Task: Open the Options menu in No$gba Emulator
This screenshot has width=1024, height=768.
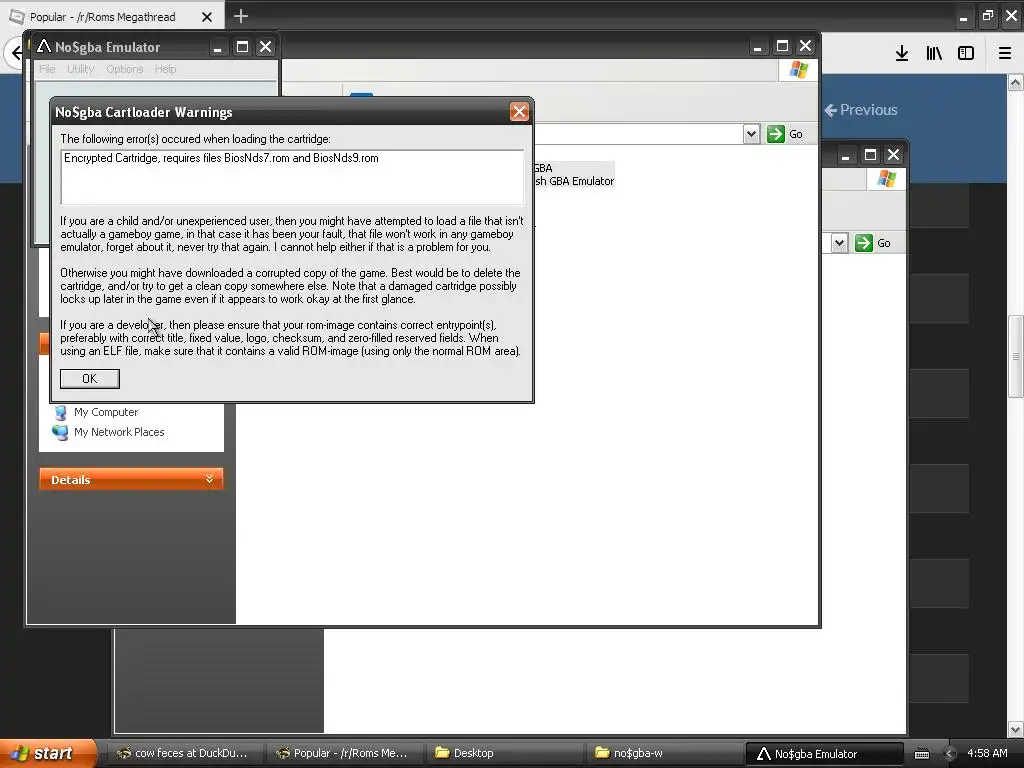Action: (x=125, y=69)
